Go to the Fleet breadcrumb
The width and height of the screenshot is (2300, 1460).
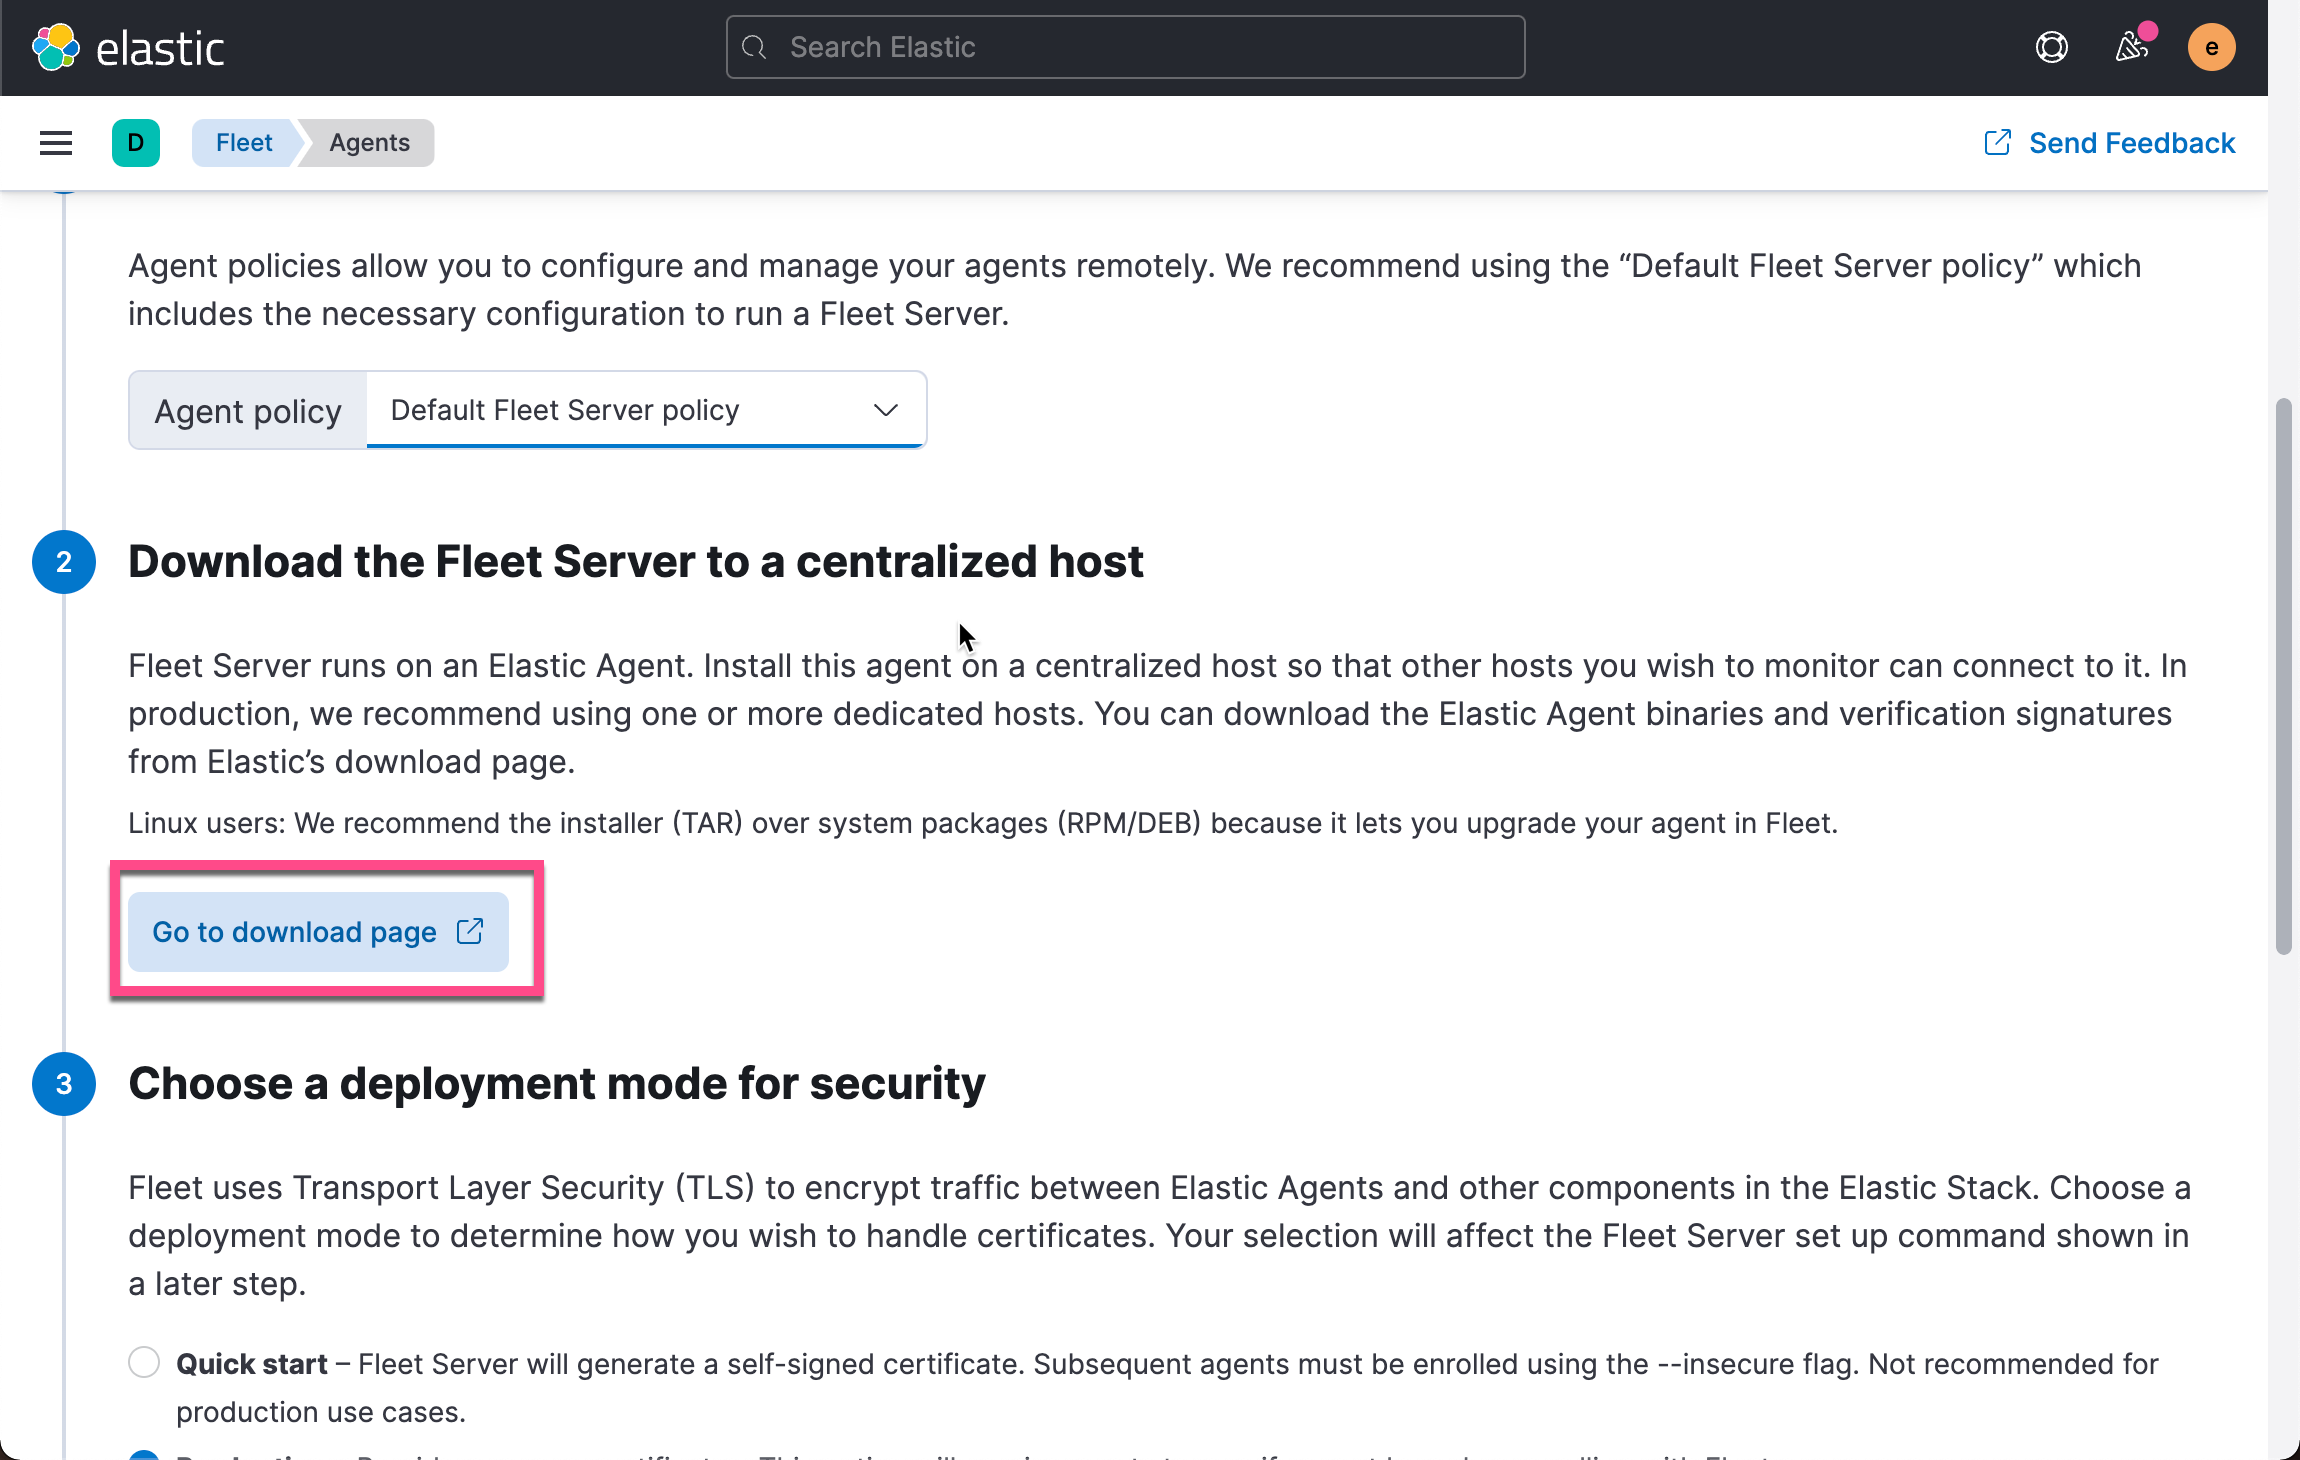point(243,143)
